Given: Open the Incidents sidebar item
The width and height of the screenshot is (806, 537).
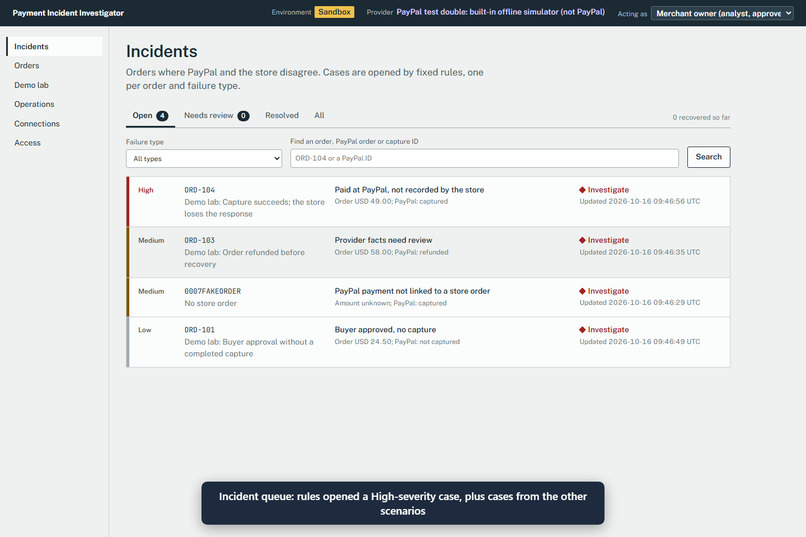Looking at the screenshot, I should coord(54,46).
